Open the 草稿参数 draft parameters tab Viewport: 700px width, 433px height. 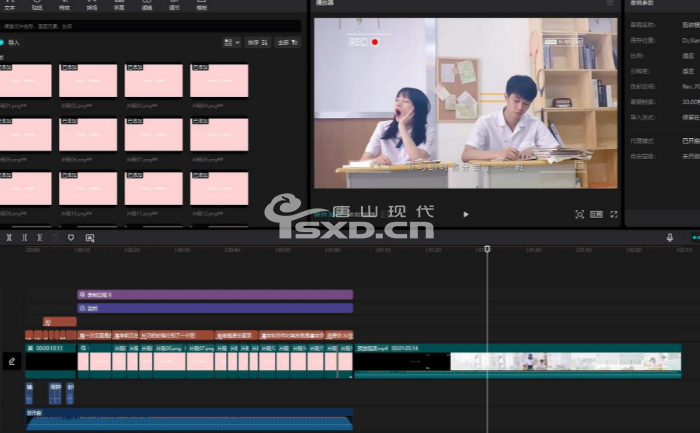click(642, 3)
